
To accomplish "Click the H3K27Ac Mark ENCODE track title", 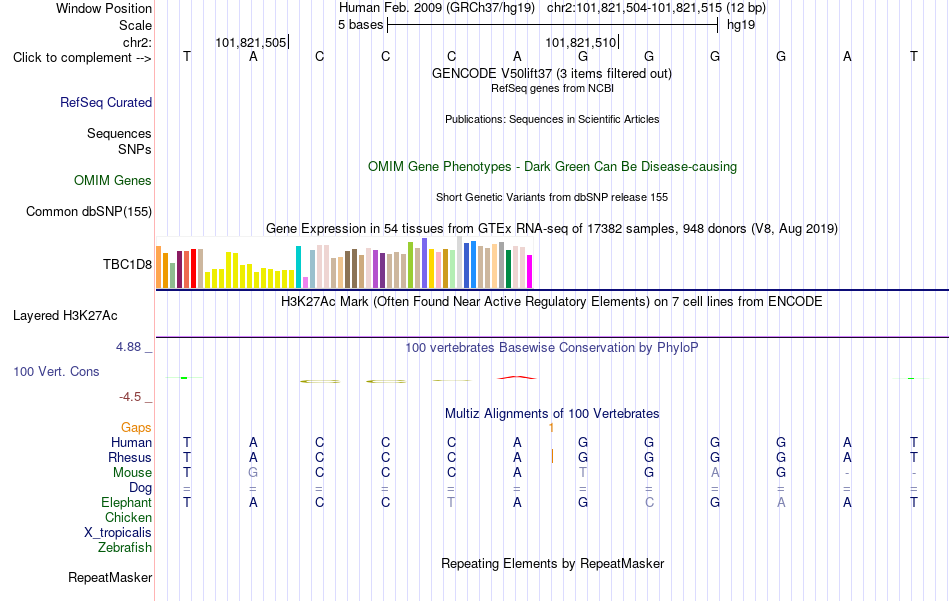I will point(552,302).
